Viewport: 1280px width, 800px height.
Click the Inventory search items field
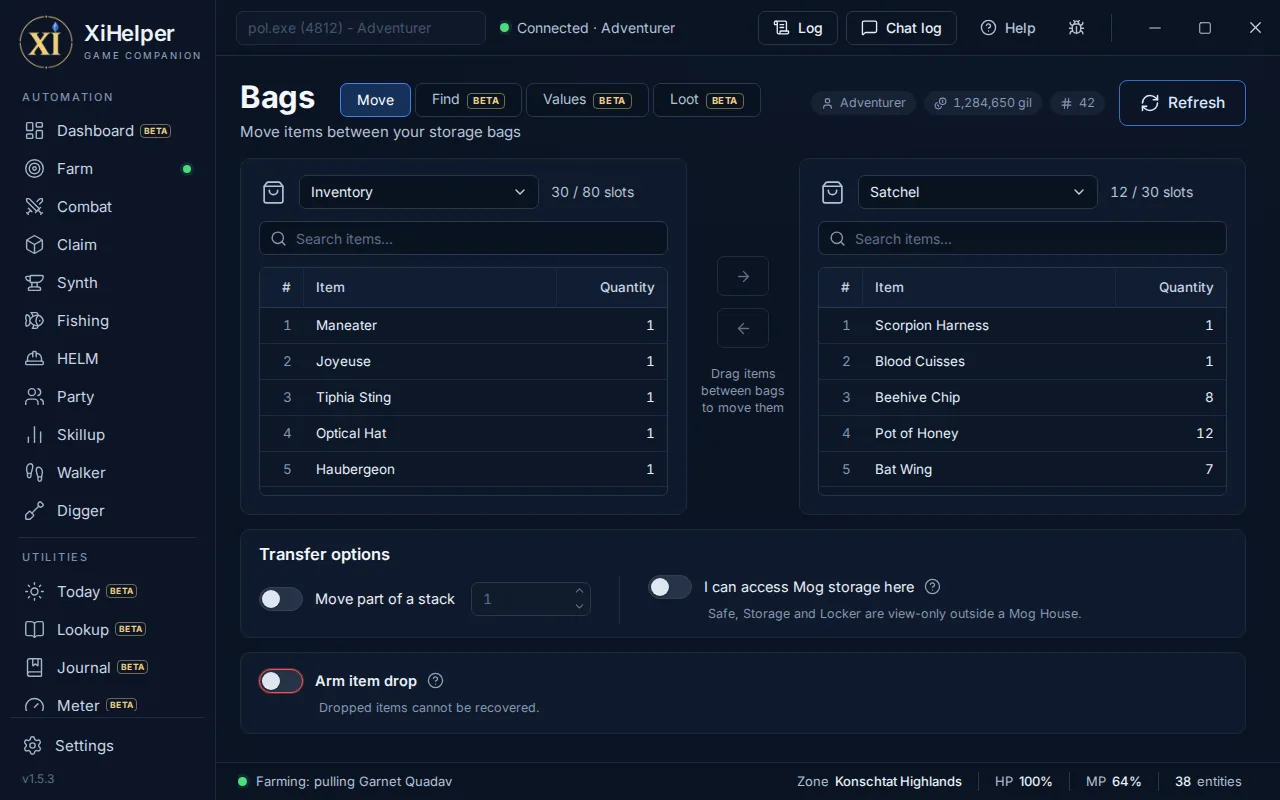click(x=463, y=239)
